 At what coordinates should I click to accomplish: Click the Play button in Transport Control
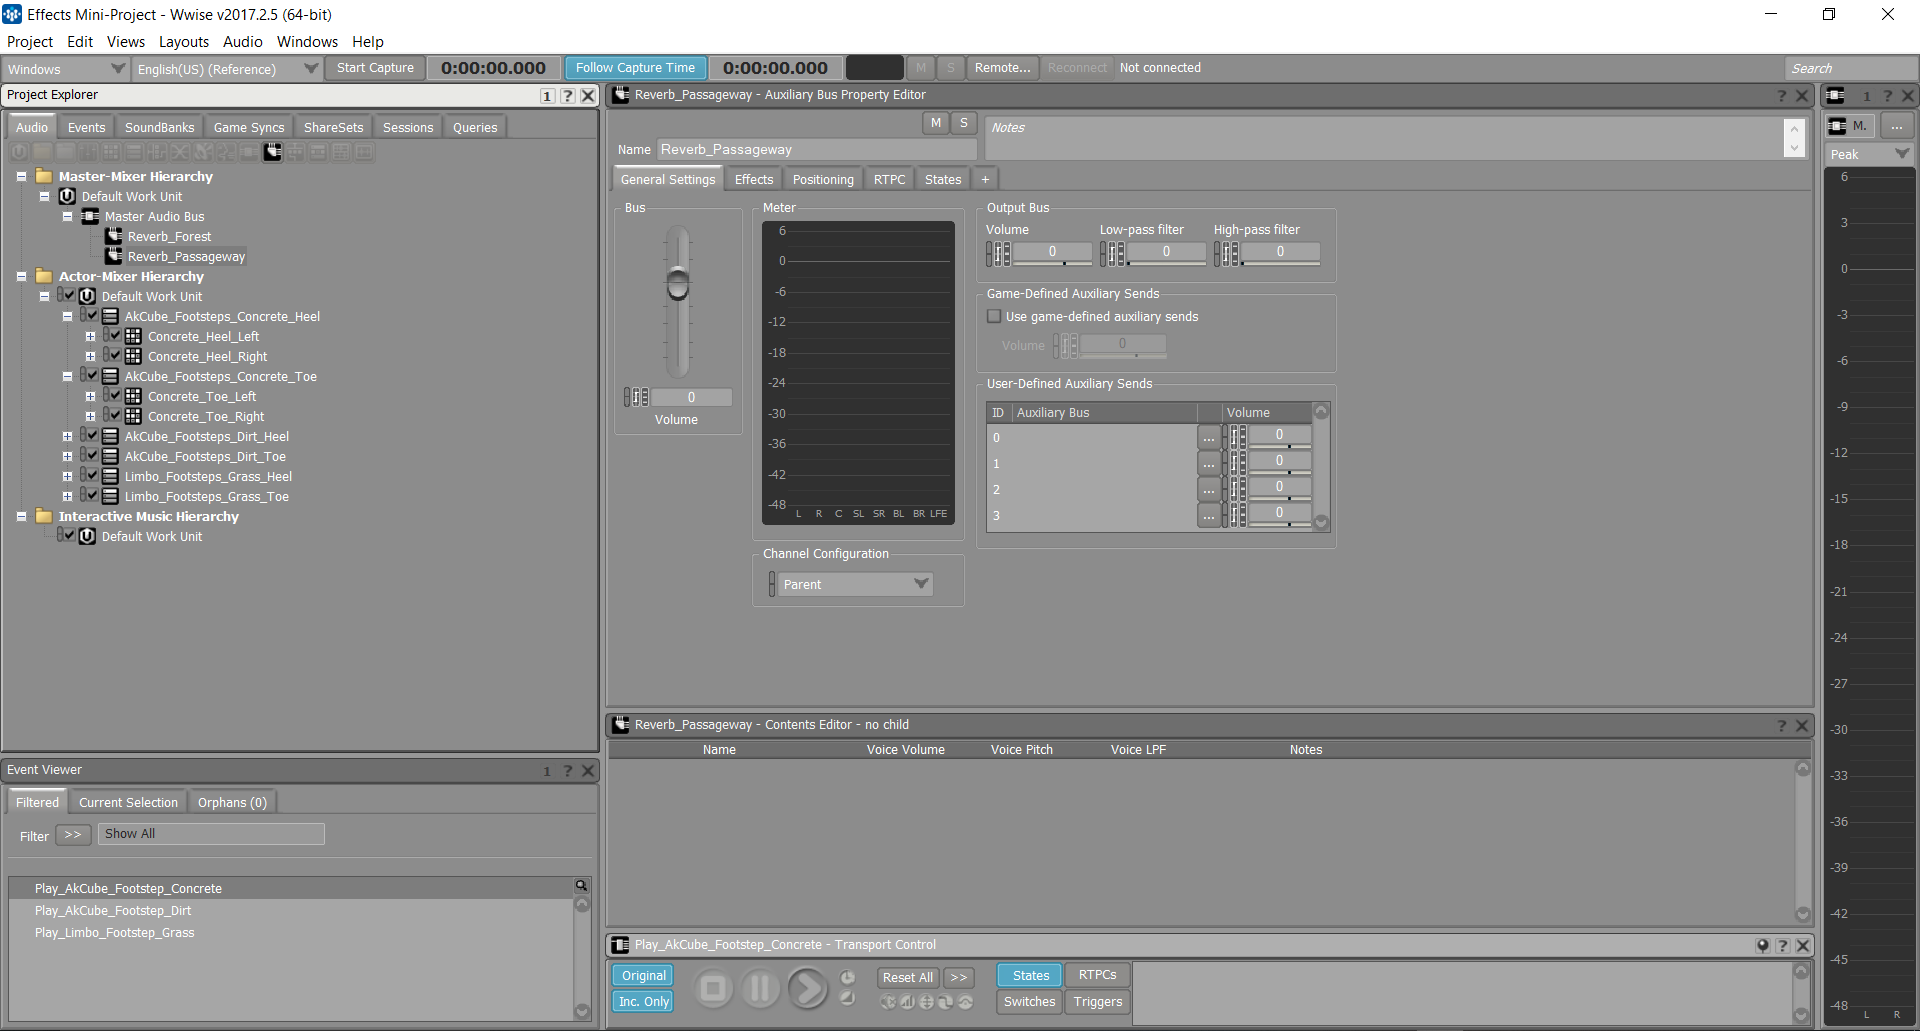click(x=807, y=989)
